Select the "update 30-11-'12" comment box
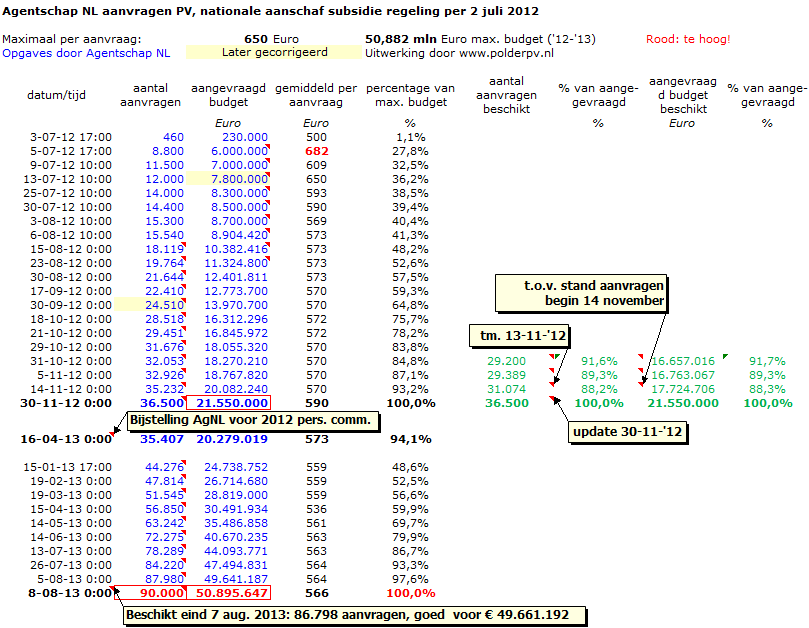Viewport: 809px width, 628px height. tap(618, 433)
